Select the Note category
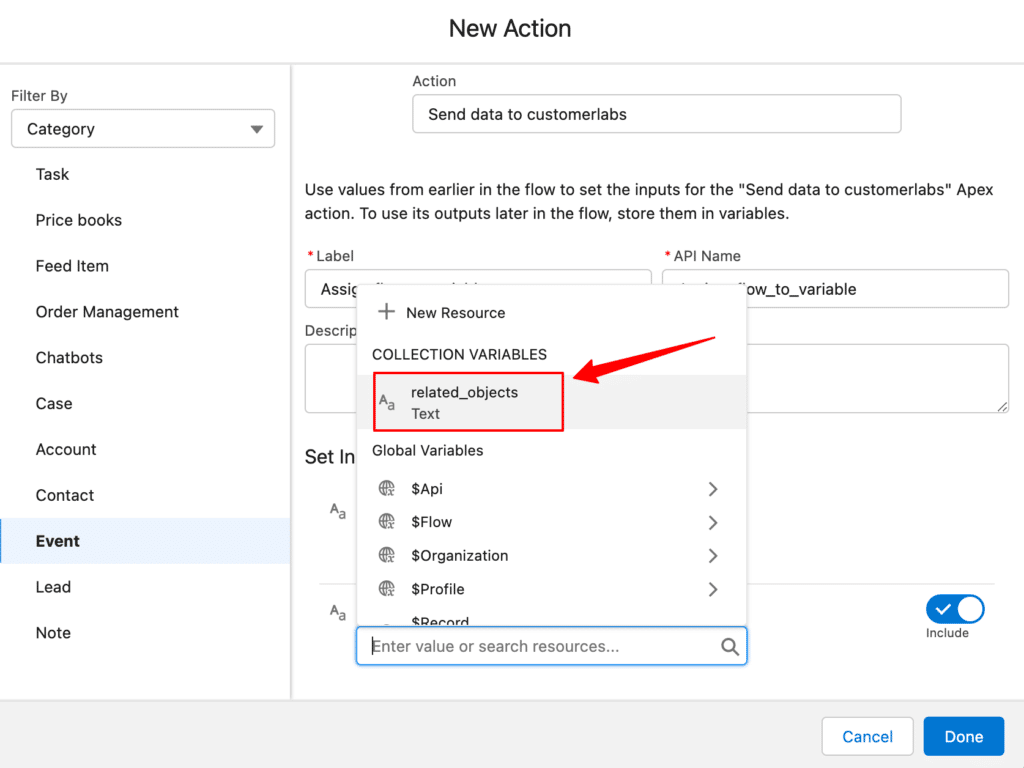This screenshot has height=768, width=1024. click(x=145, y=633)
